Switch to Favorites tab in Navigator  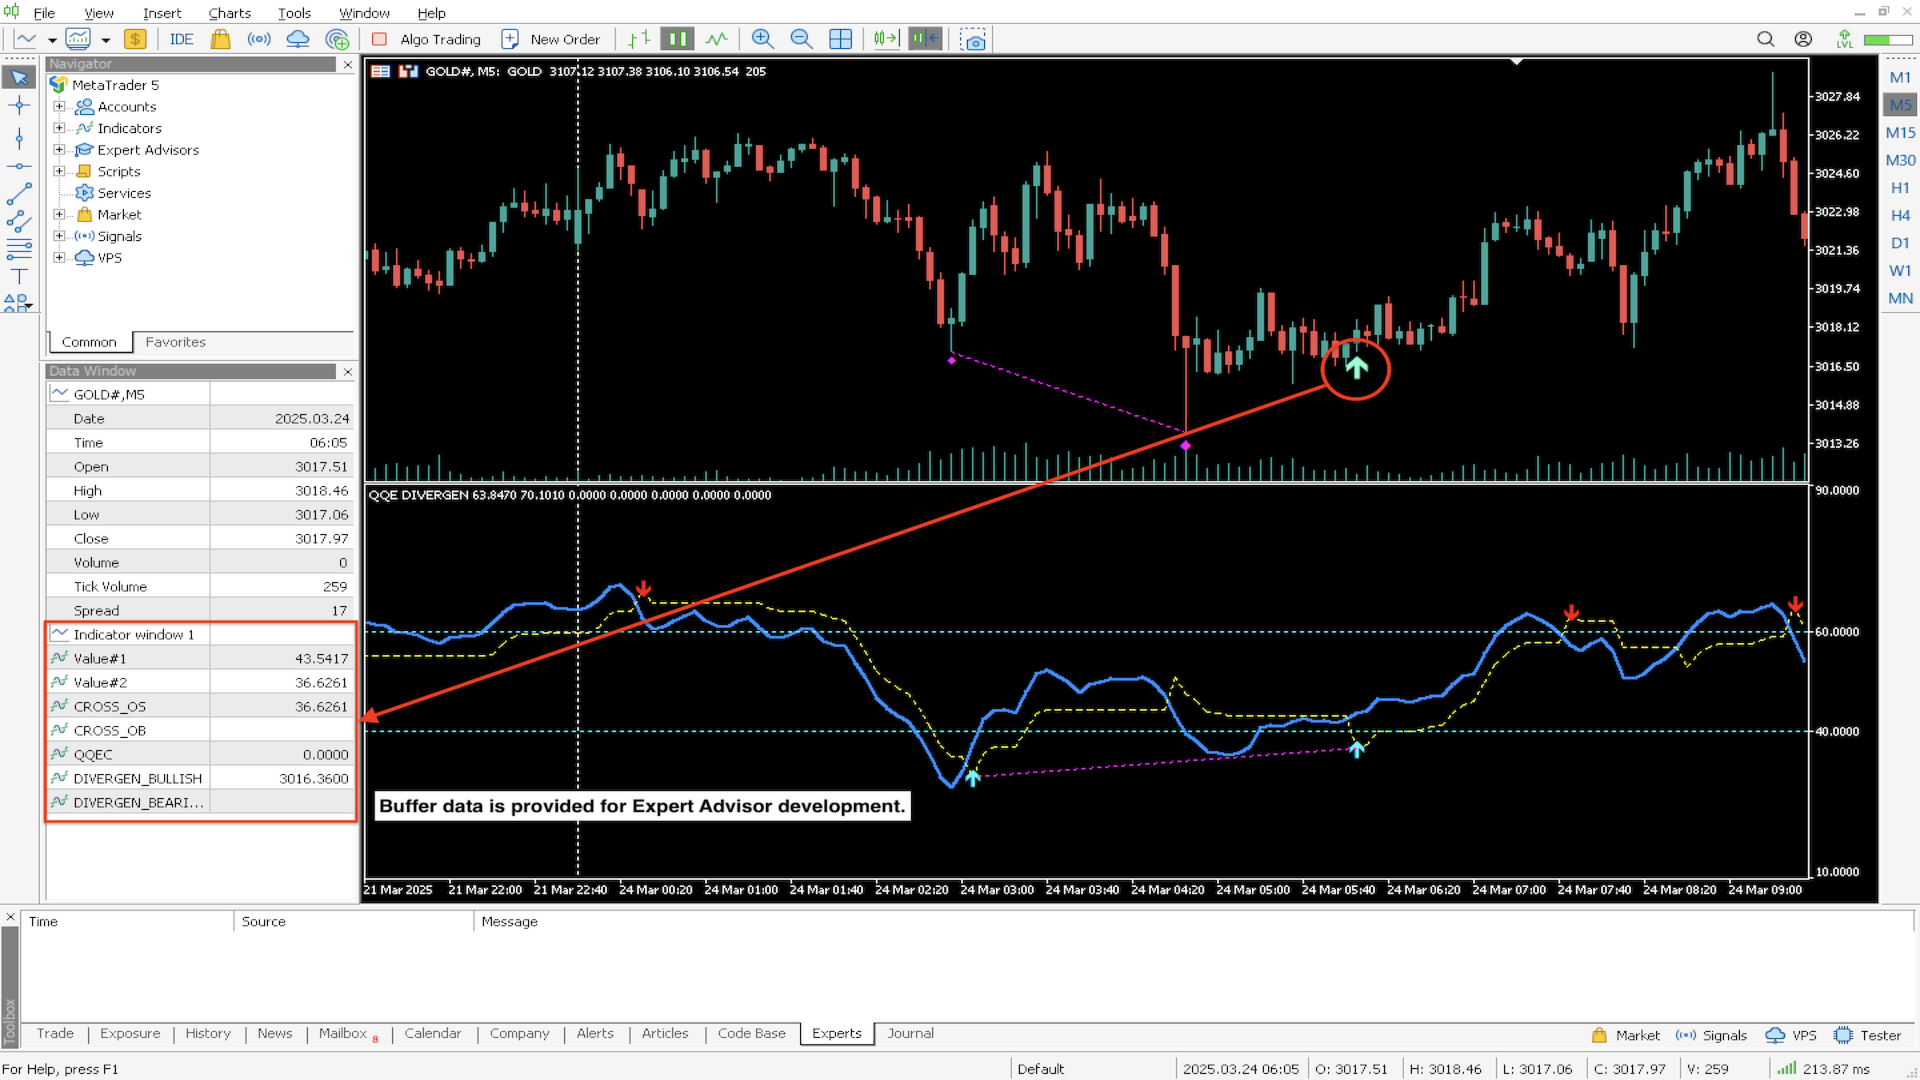pos(175,342)
